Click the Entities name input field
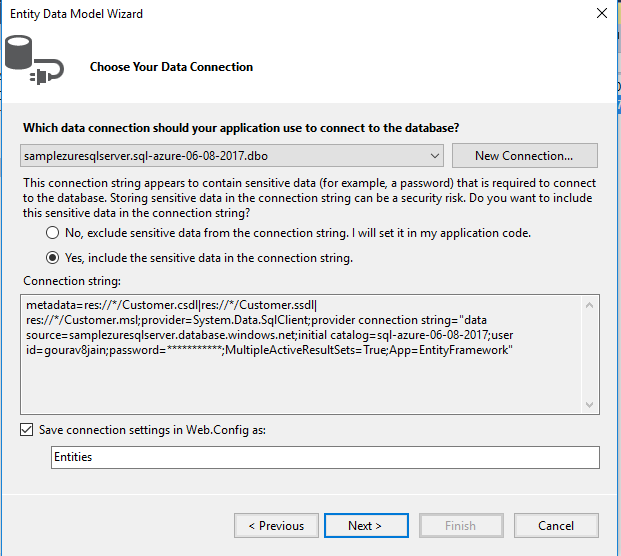Screen dimensions: 621x556 325,457
